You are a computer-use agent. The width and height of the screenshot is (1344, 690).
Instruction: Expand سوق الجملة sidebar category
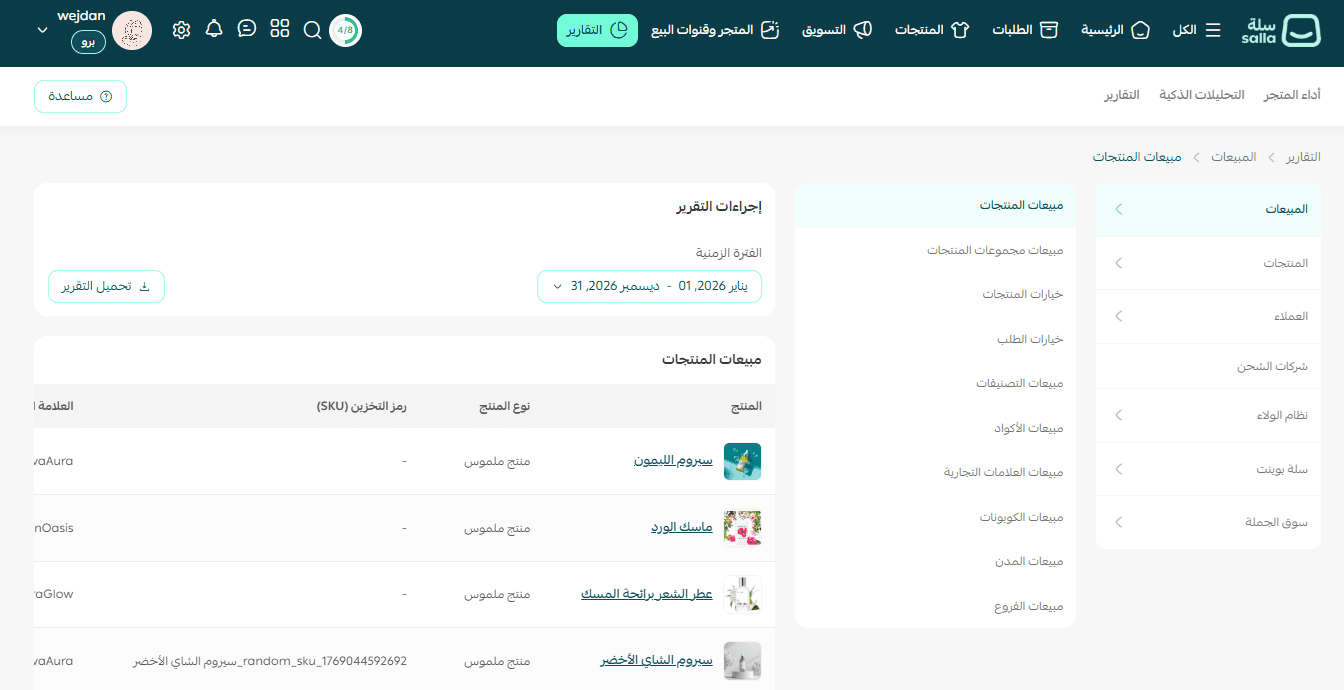1208,522
